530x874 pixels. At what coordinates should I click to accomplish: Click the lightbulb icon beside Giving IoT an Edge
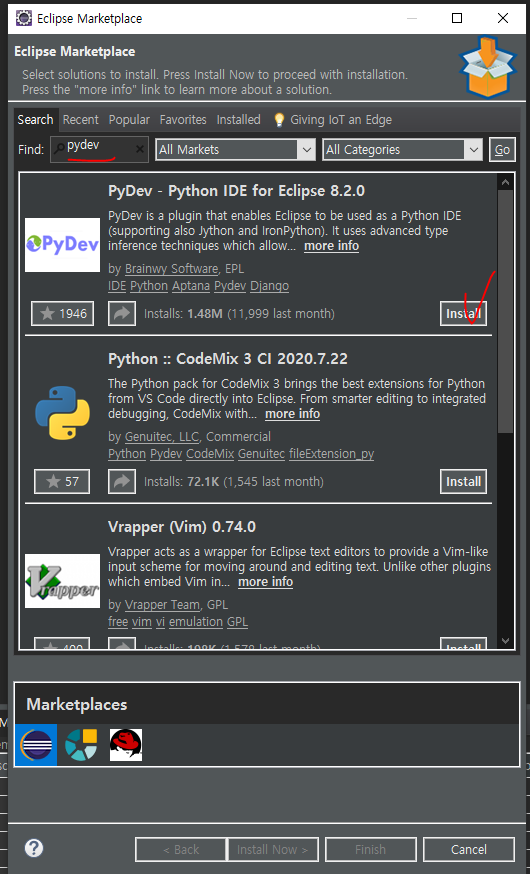click(280, 120)
